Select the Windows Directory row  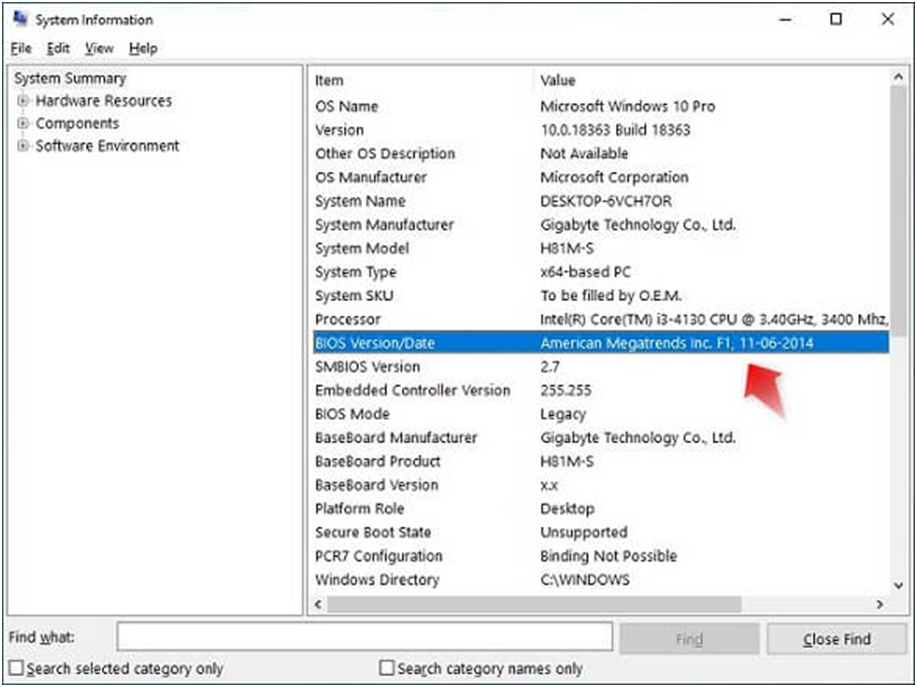601,579
